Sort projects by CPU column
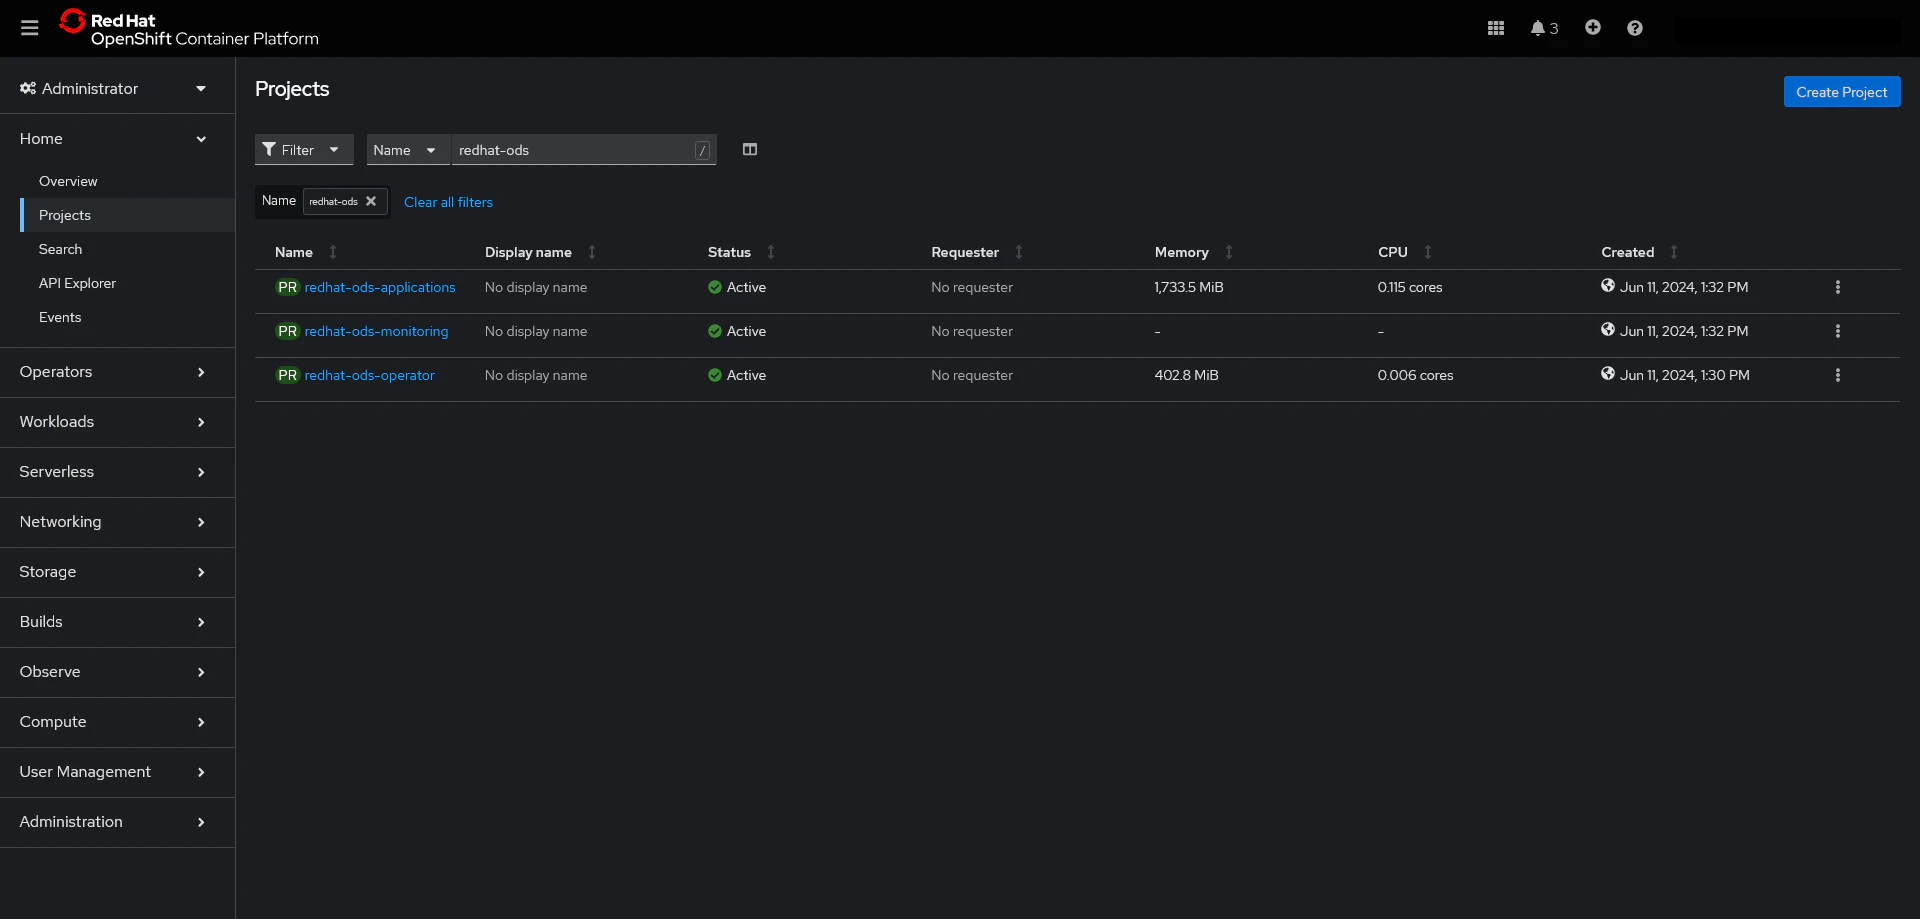The height and width of the screenshot is (919, 1920). [1405, 252]
